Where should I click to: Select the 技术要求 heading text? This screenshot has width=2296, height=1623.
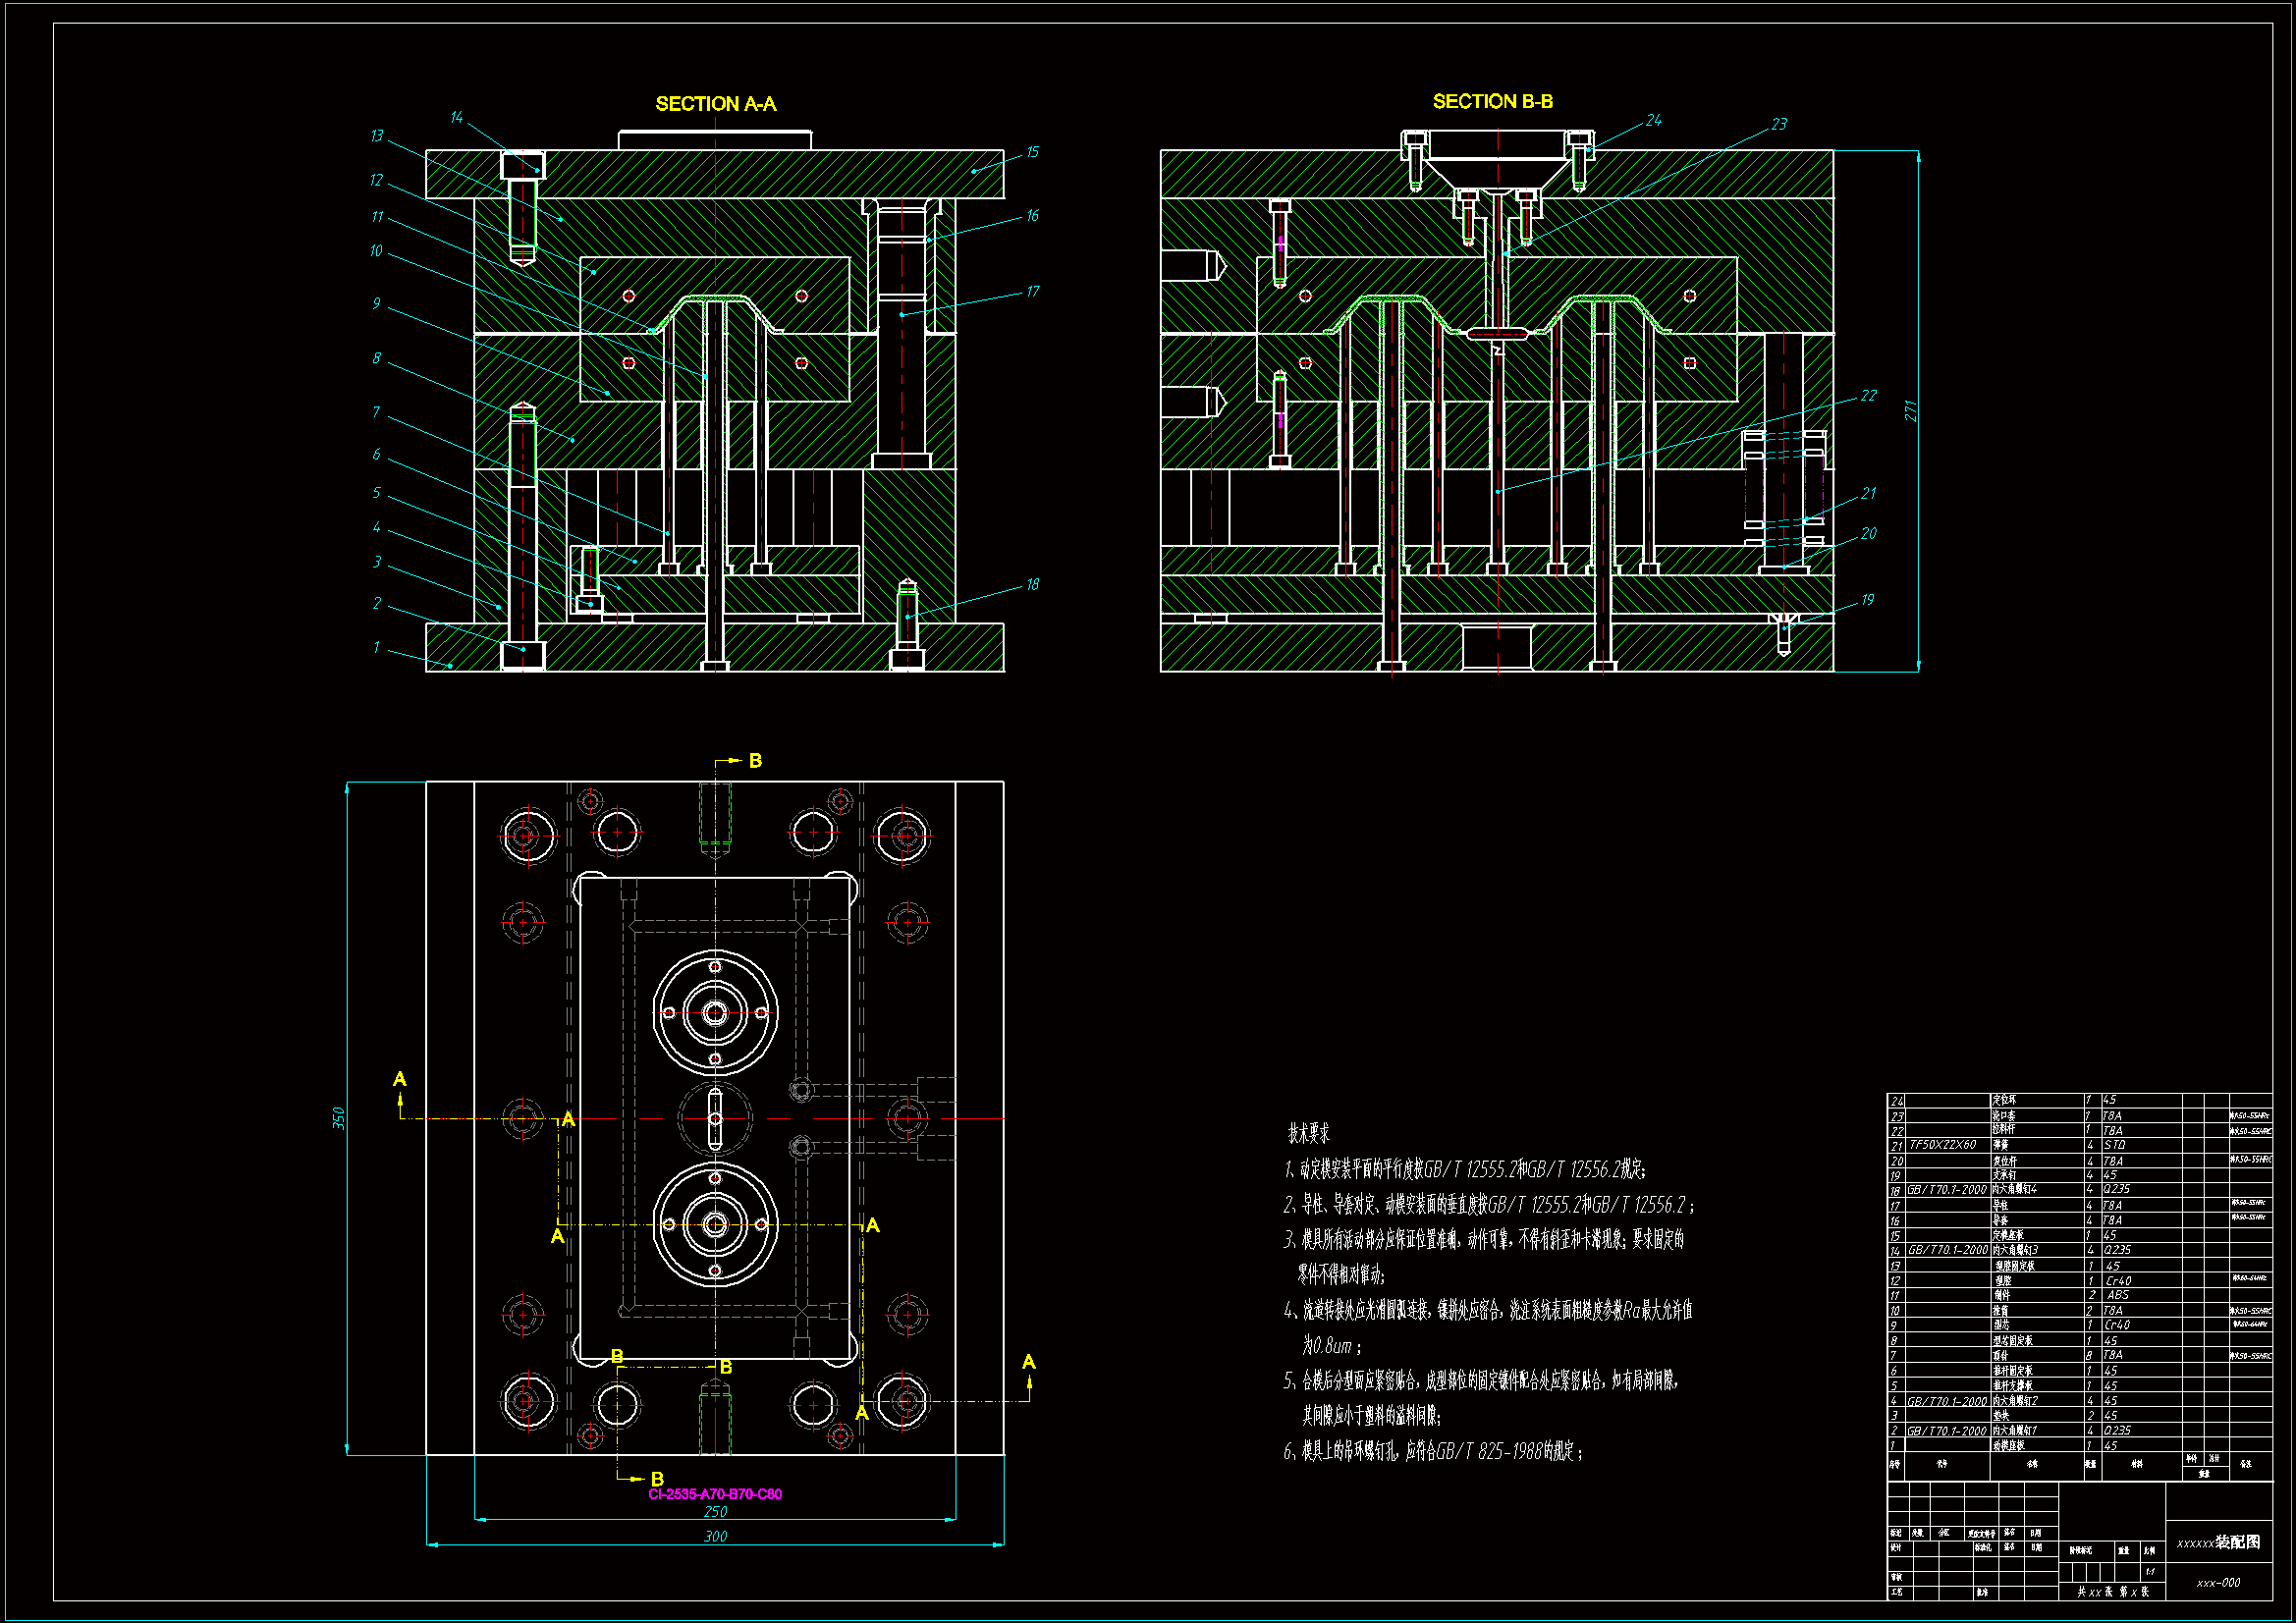pyautogui.click(x=1308, y=1134)
